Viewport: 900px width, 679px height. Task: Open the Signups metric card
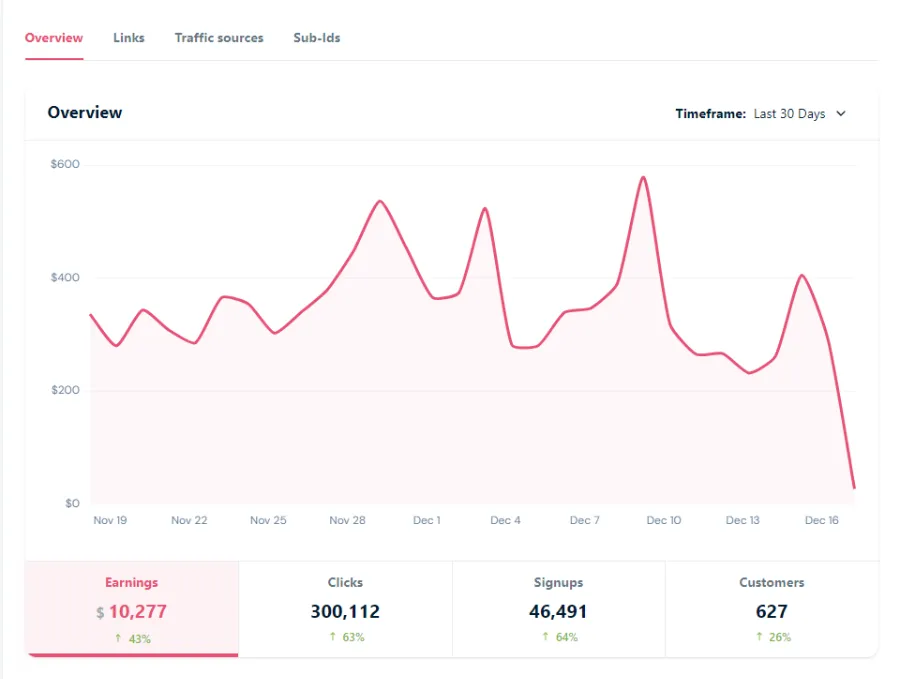pos(558,608)
